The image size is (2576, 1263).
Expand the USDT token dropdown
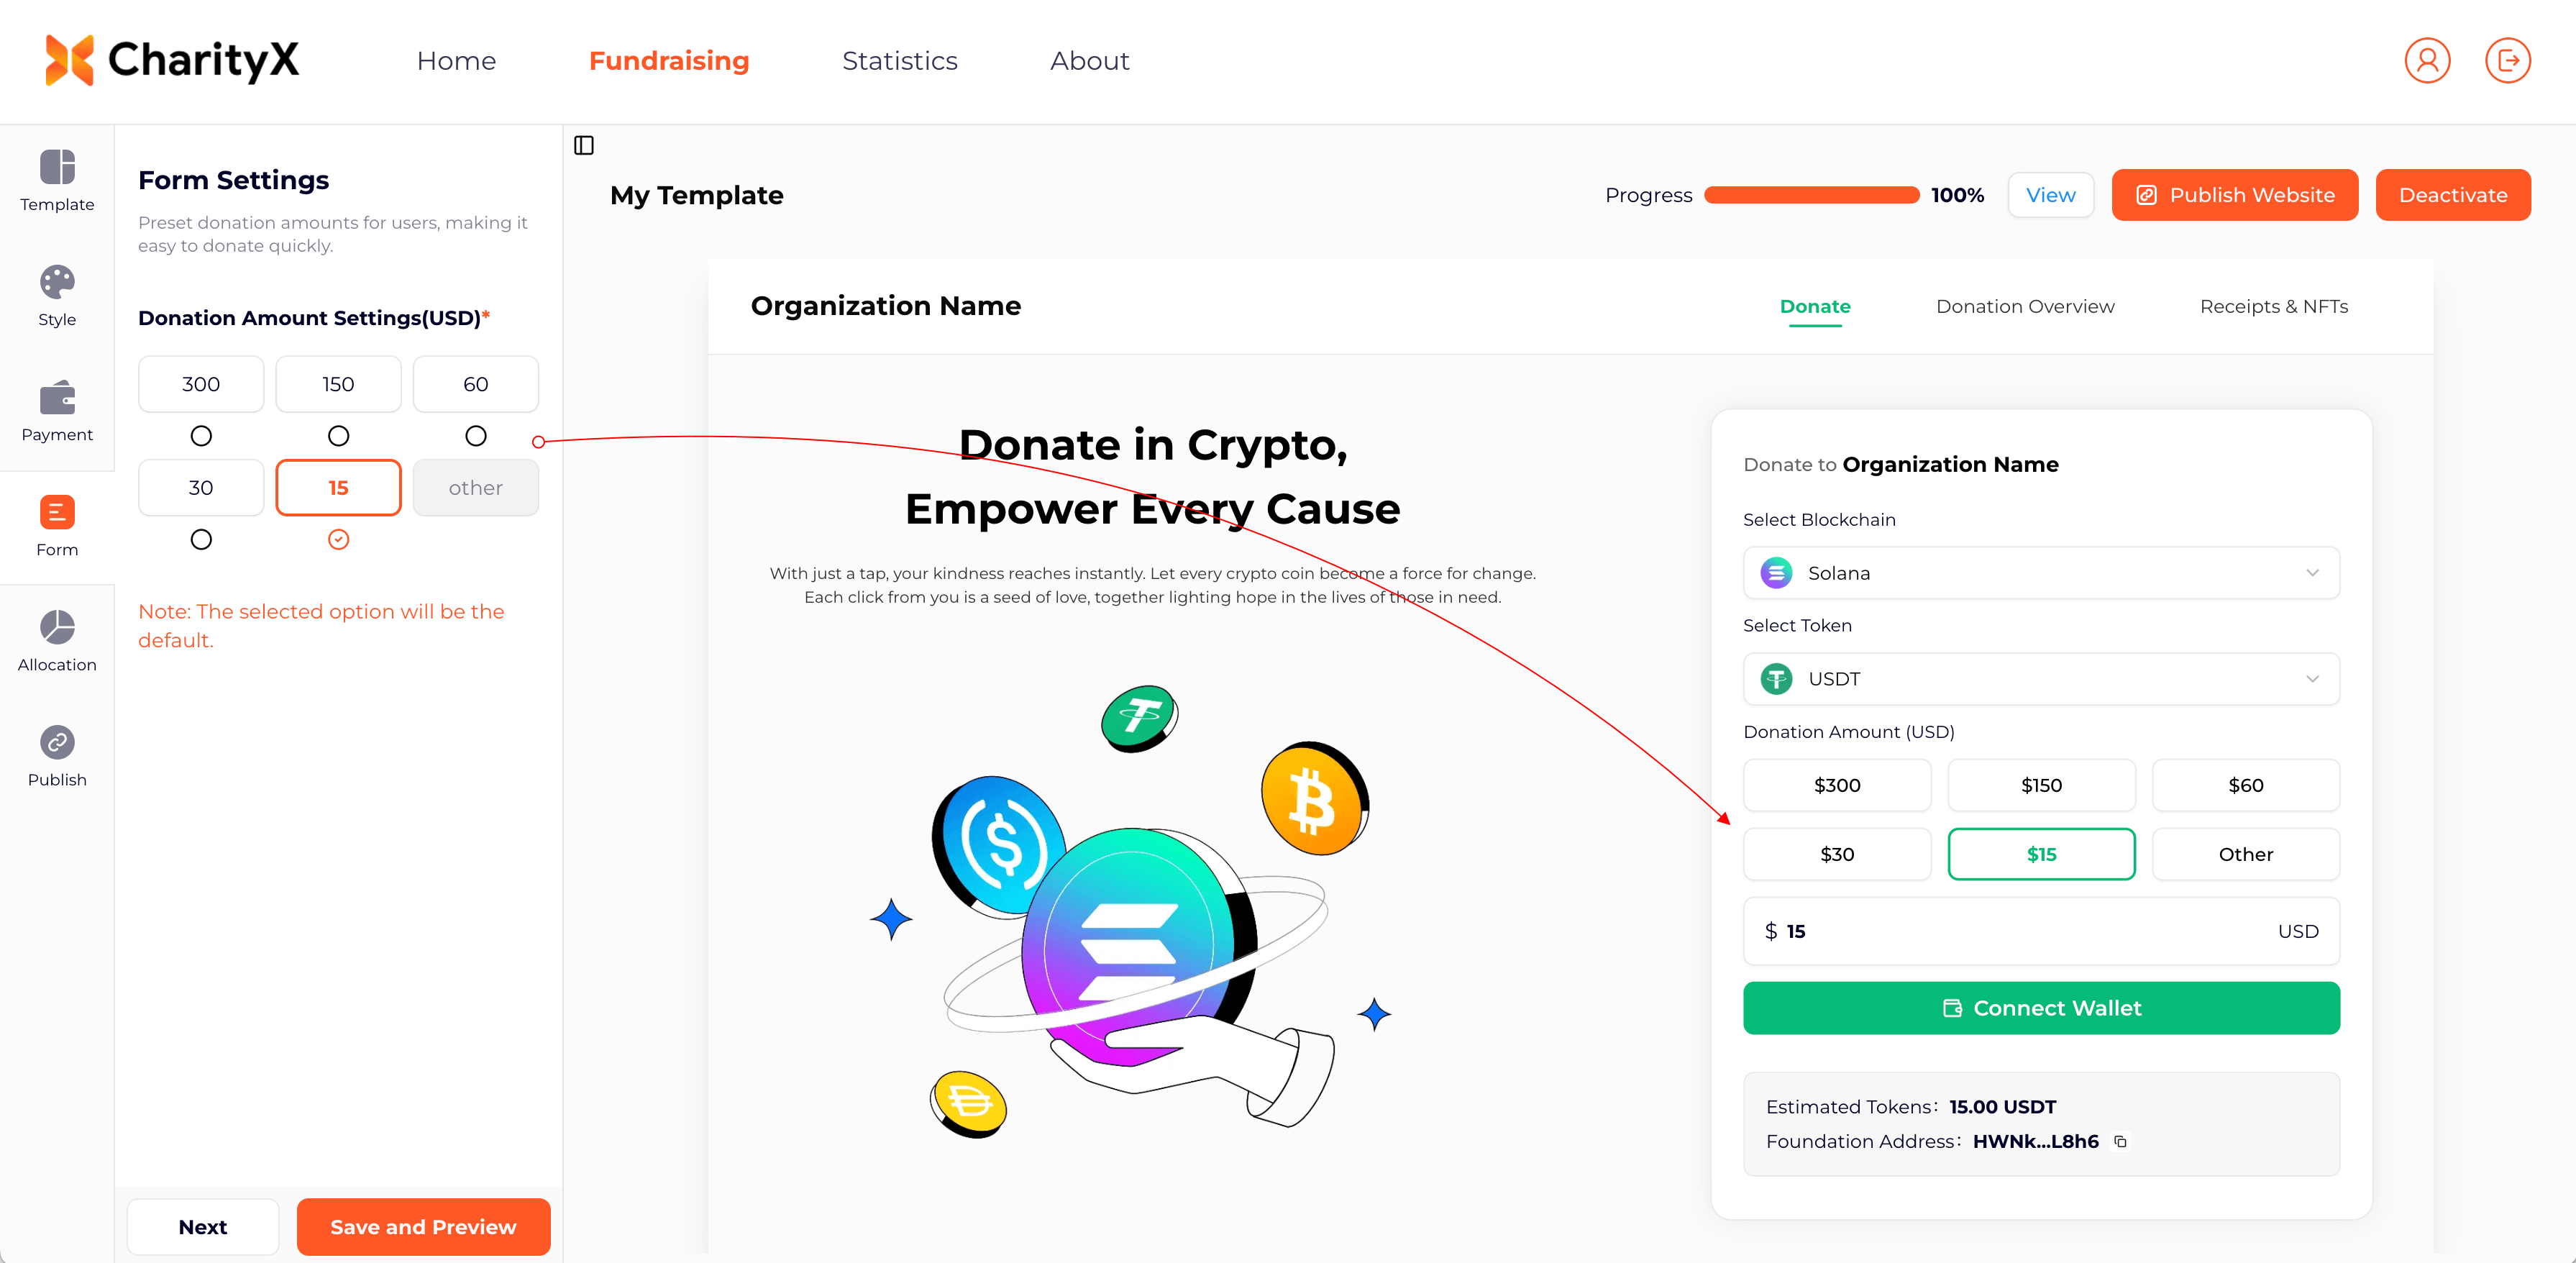click(2041, 679)
